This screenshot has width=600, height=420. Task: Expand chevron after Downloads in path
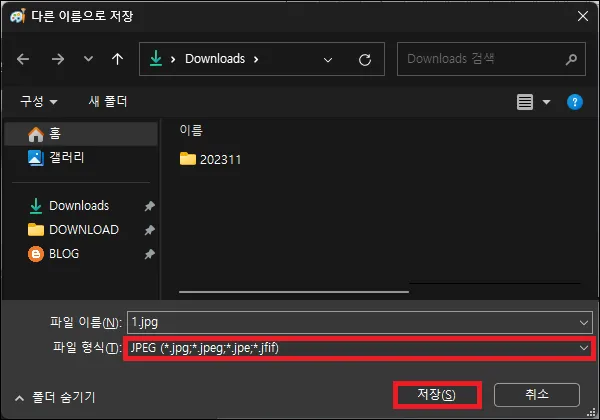[256, 59]
